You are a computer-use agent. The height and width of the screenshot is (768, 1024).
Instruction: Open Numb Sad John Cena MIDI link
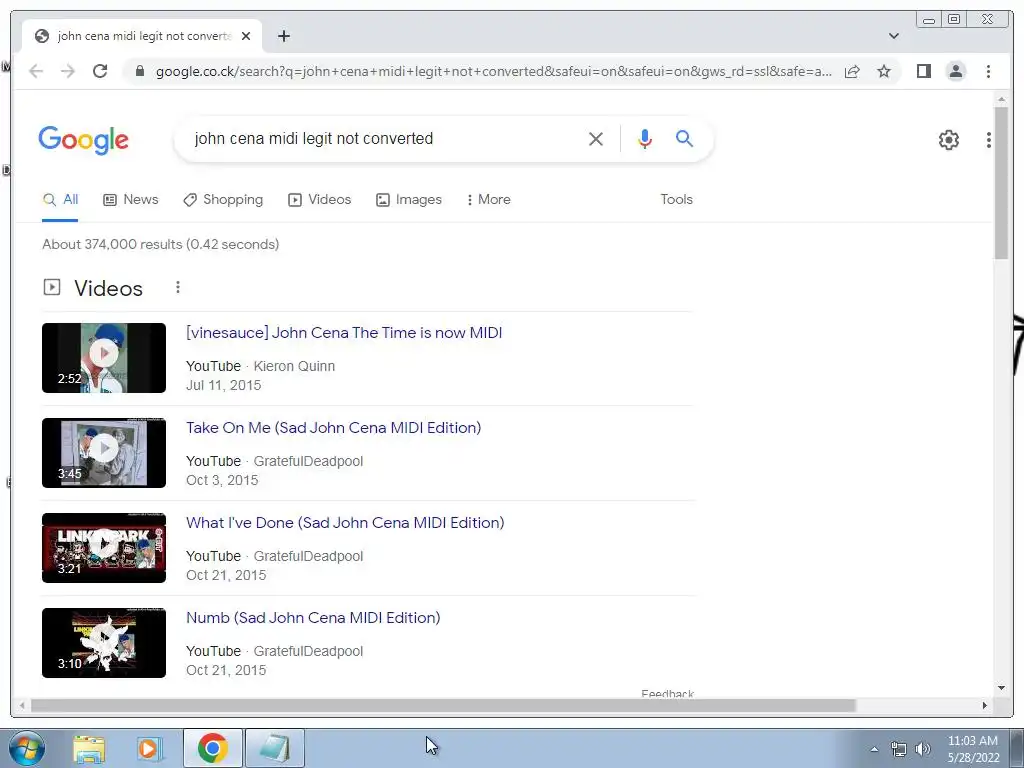click(x=313, y=618)
